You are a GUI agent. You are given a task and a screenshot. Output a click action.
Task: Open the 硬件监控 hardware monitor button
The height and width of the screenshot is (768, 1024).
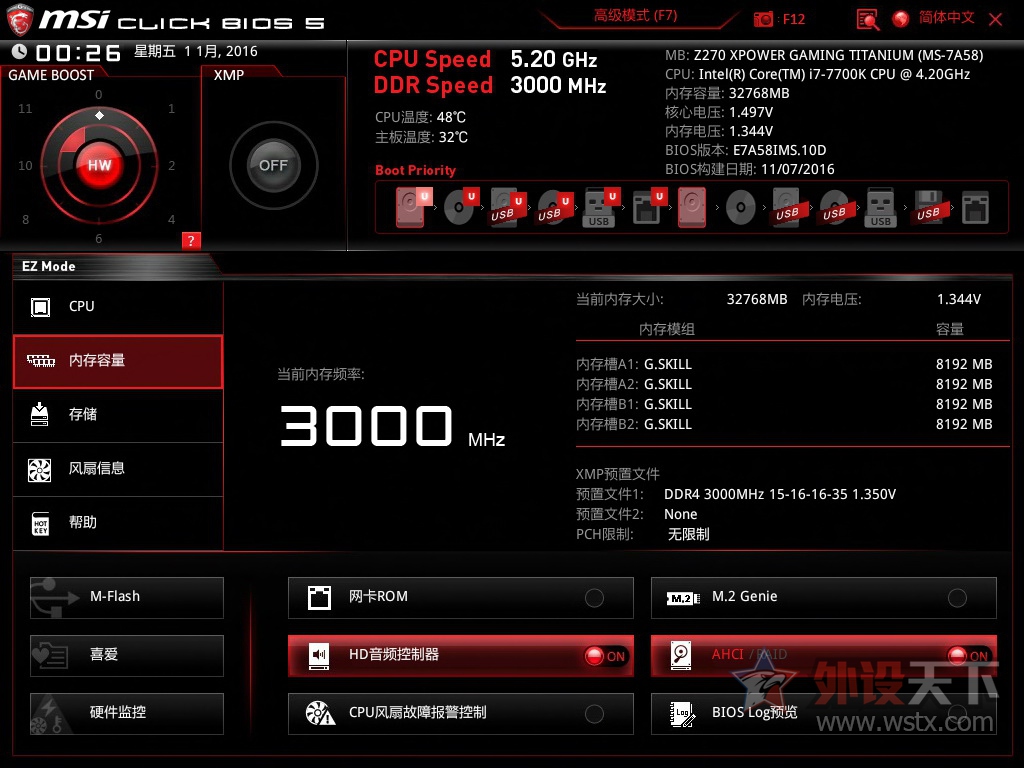click(x=127, y=714)
